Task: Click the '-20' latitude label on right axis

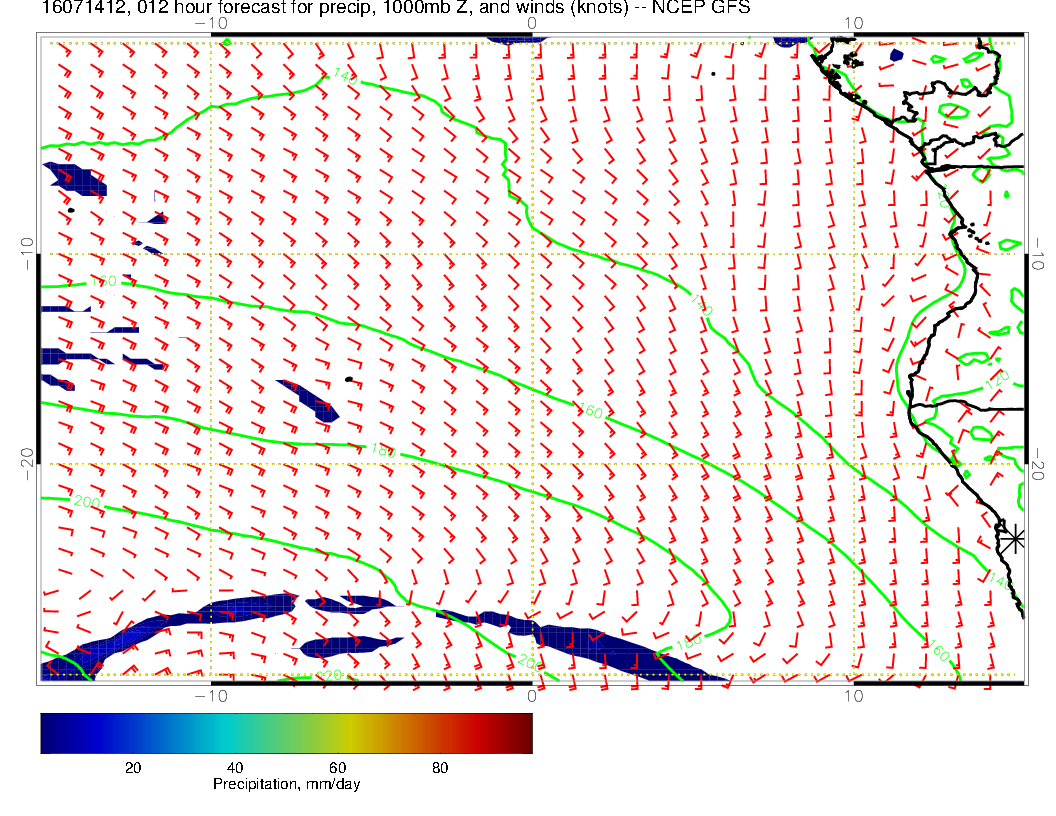Action: click(x=1038, y=464)
